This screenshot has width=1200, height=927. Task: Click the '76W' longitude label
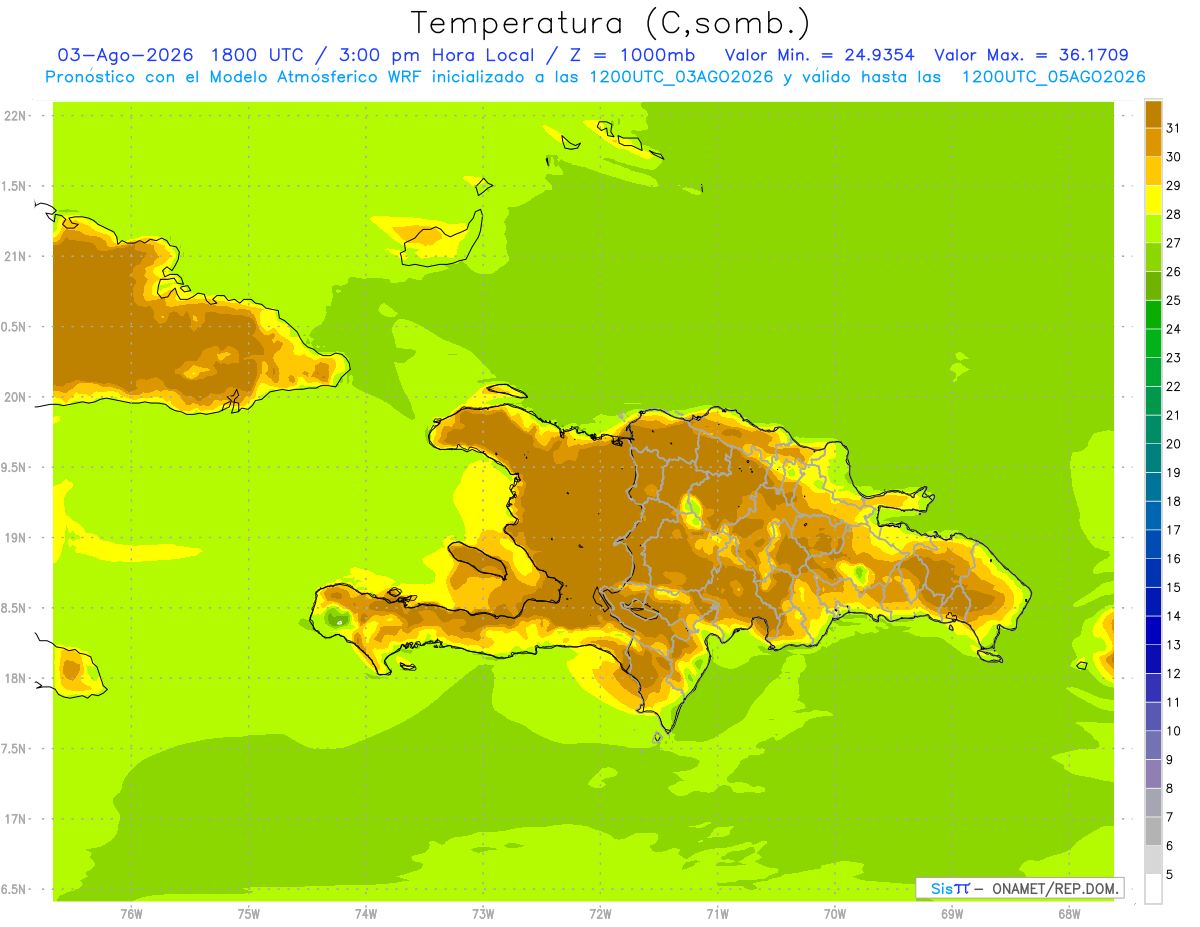tap(131, 914)
